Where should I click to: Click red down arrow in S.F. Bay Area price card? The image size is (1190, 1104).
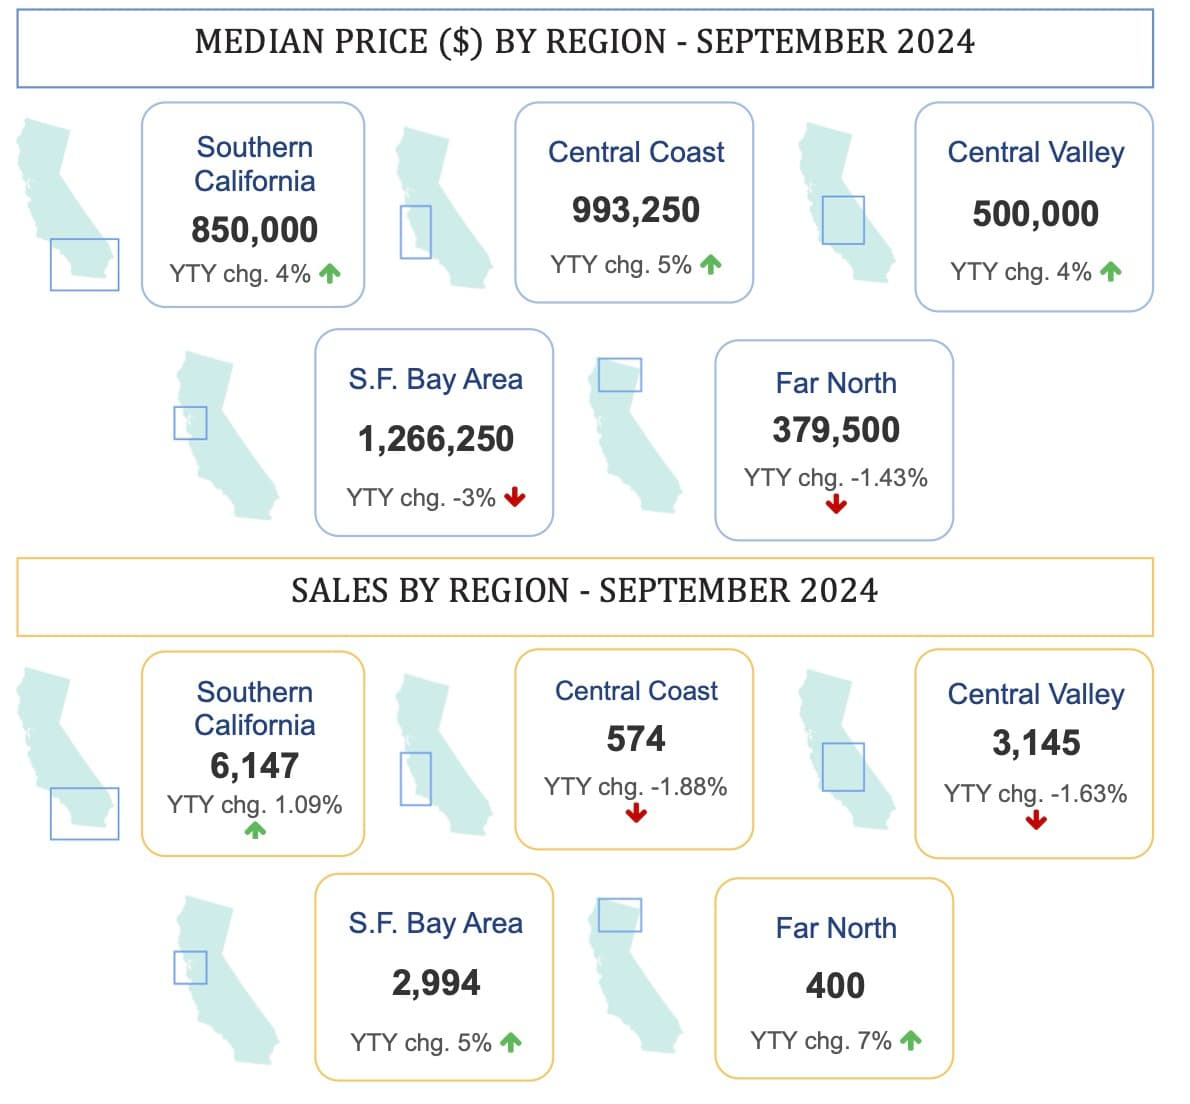point(515,497)
